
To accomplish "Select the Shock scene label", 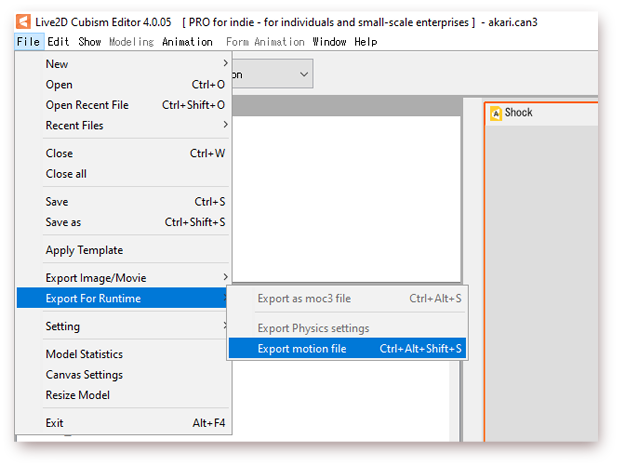I will click(x=518, y=113).
